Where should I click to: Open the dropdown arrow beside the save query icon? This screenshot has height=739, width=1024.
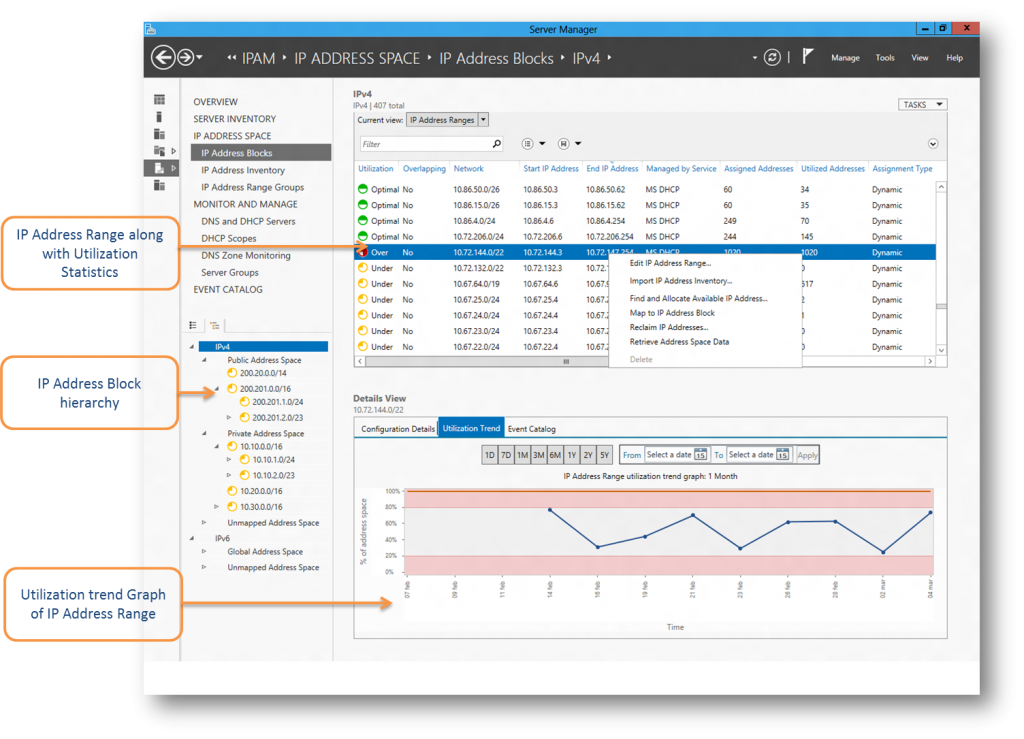(x=578, y=144)
